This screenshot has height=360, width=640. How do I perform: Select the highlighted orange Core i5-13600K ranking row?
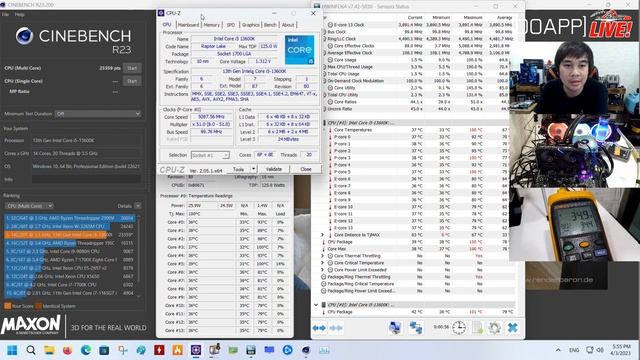(x=69, y=235)
